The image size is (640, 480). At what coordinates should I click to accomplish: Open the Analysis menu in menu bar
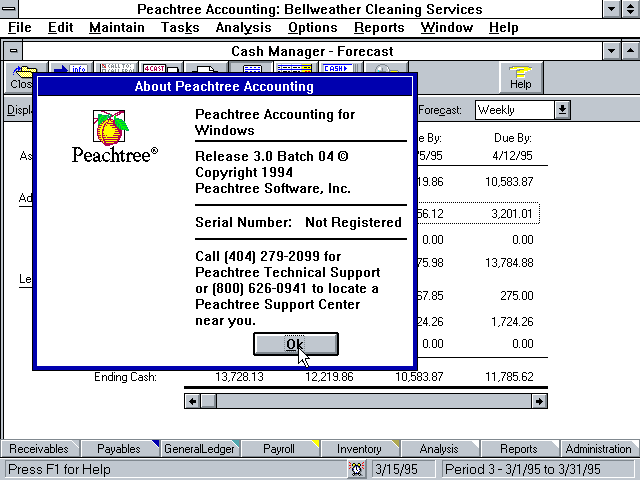243,27
